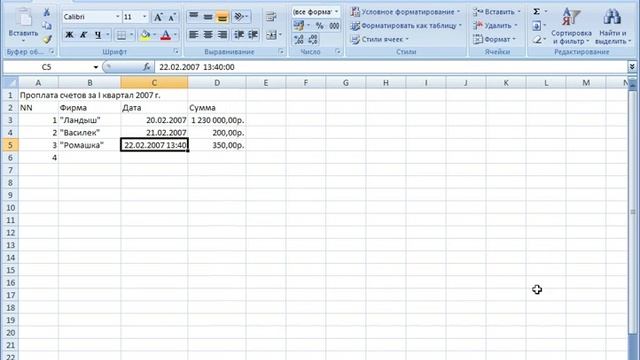Click formula bar showing 22.02.2007 13:40:00
Screen dimensions: 640x360
[391, 67]
